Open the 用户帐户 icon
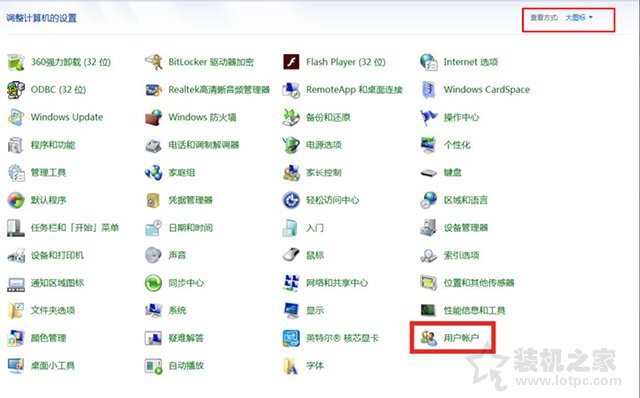Viewport: 640px width, 398px height. 429,338
